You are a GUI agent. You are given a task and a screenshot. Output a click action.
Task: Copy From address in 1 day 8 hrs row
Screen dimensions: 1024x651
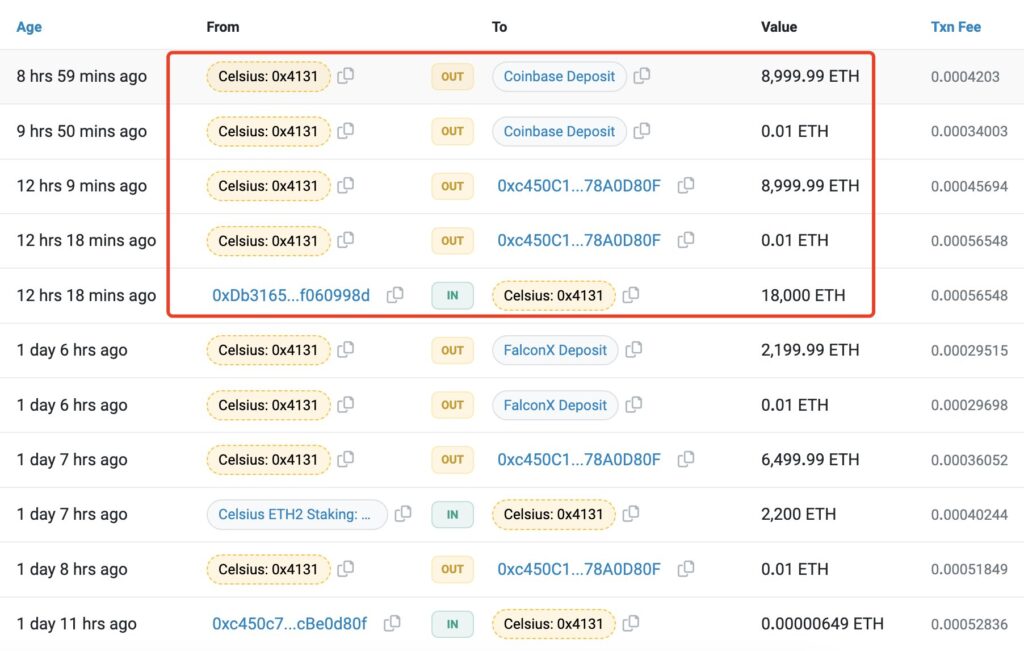(345, 569)
